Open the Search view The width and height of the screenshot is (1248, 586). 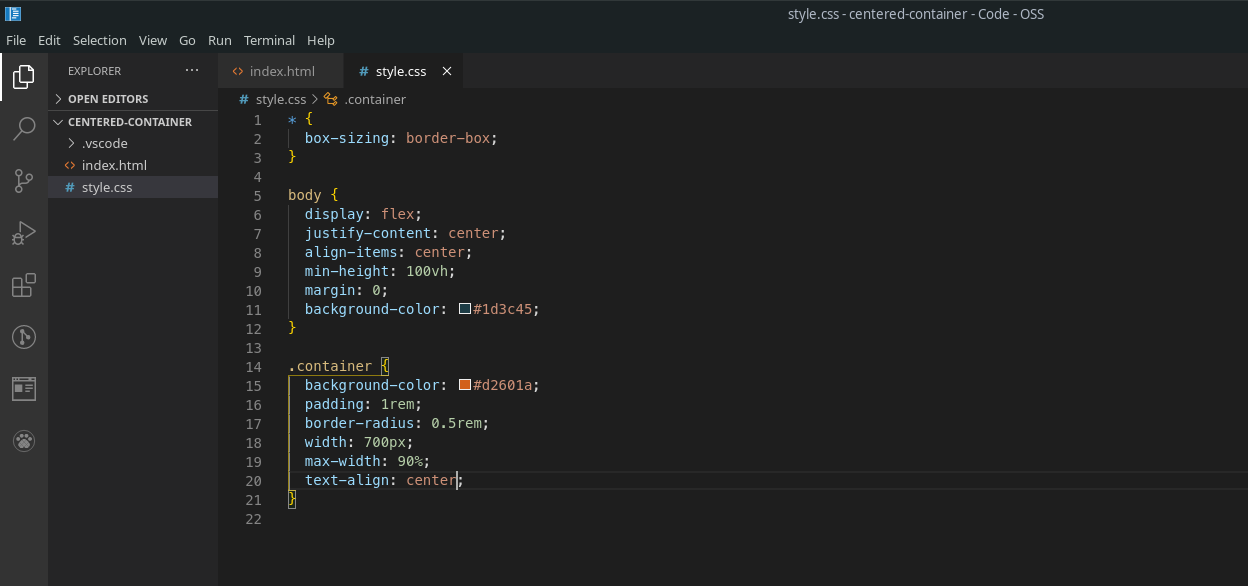point(23,129)
